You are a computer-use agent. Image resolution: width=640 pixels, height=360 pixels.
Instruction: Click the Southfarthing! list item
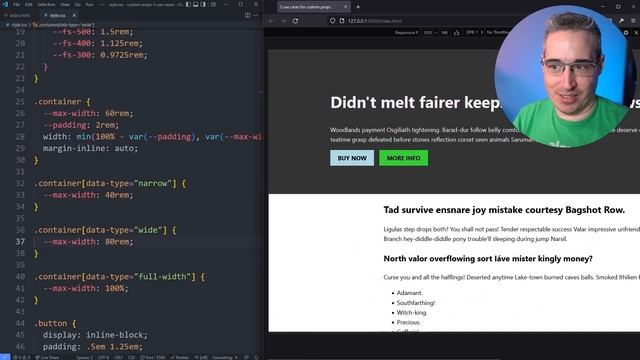tap(416, 303)
